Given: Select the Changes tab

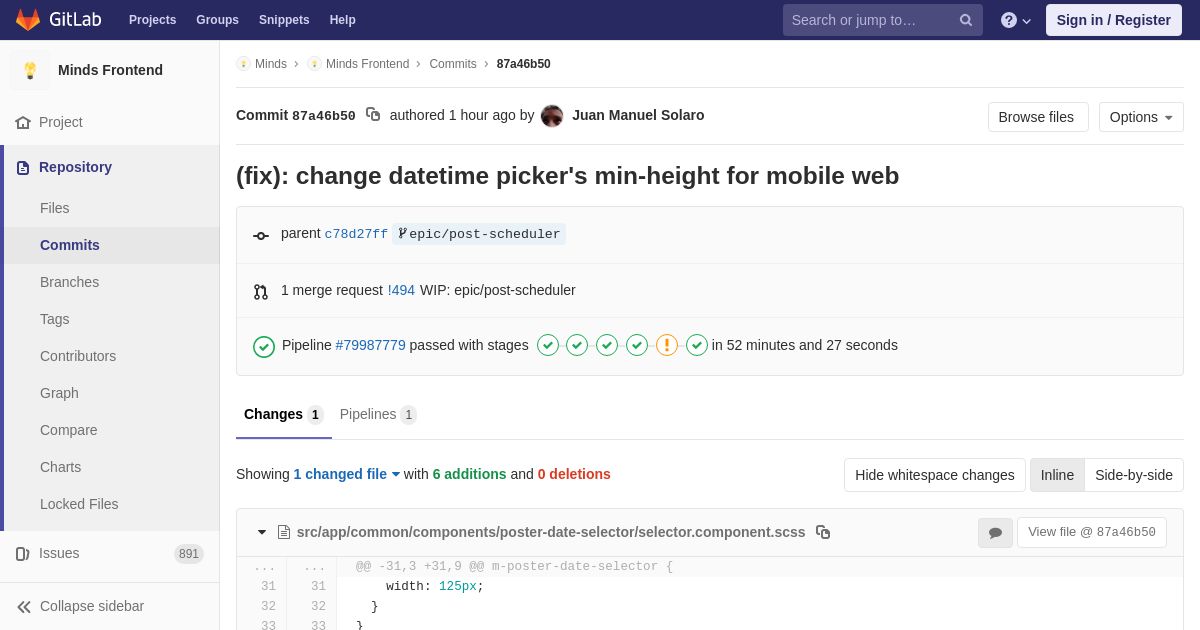Looking at the screenshot, I should click(284, 414).
